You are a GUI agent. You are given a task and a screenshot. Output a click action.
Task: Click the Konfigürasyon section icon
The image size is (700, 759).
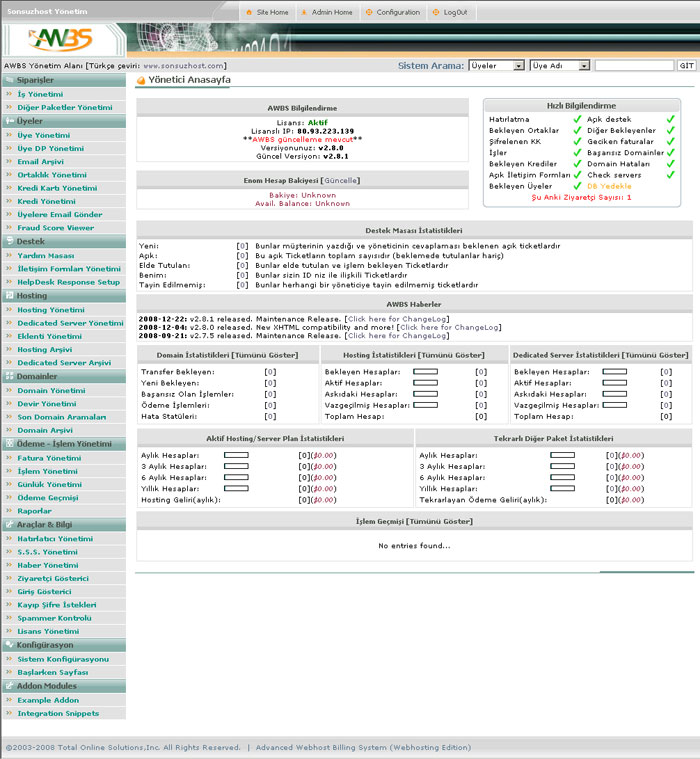pos(9,645)
